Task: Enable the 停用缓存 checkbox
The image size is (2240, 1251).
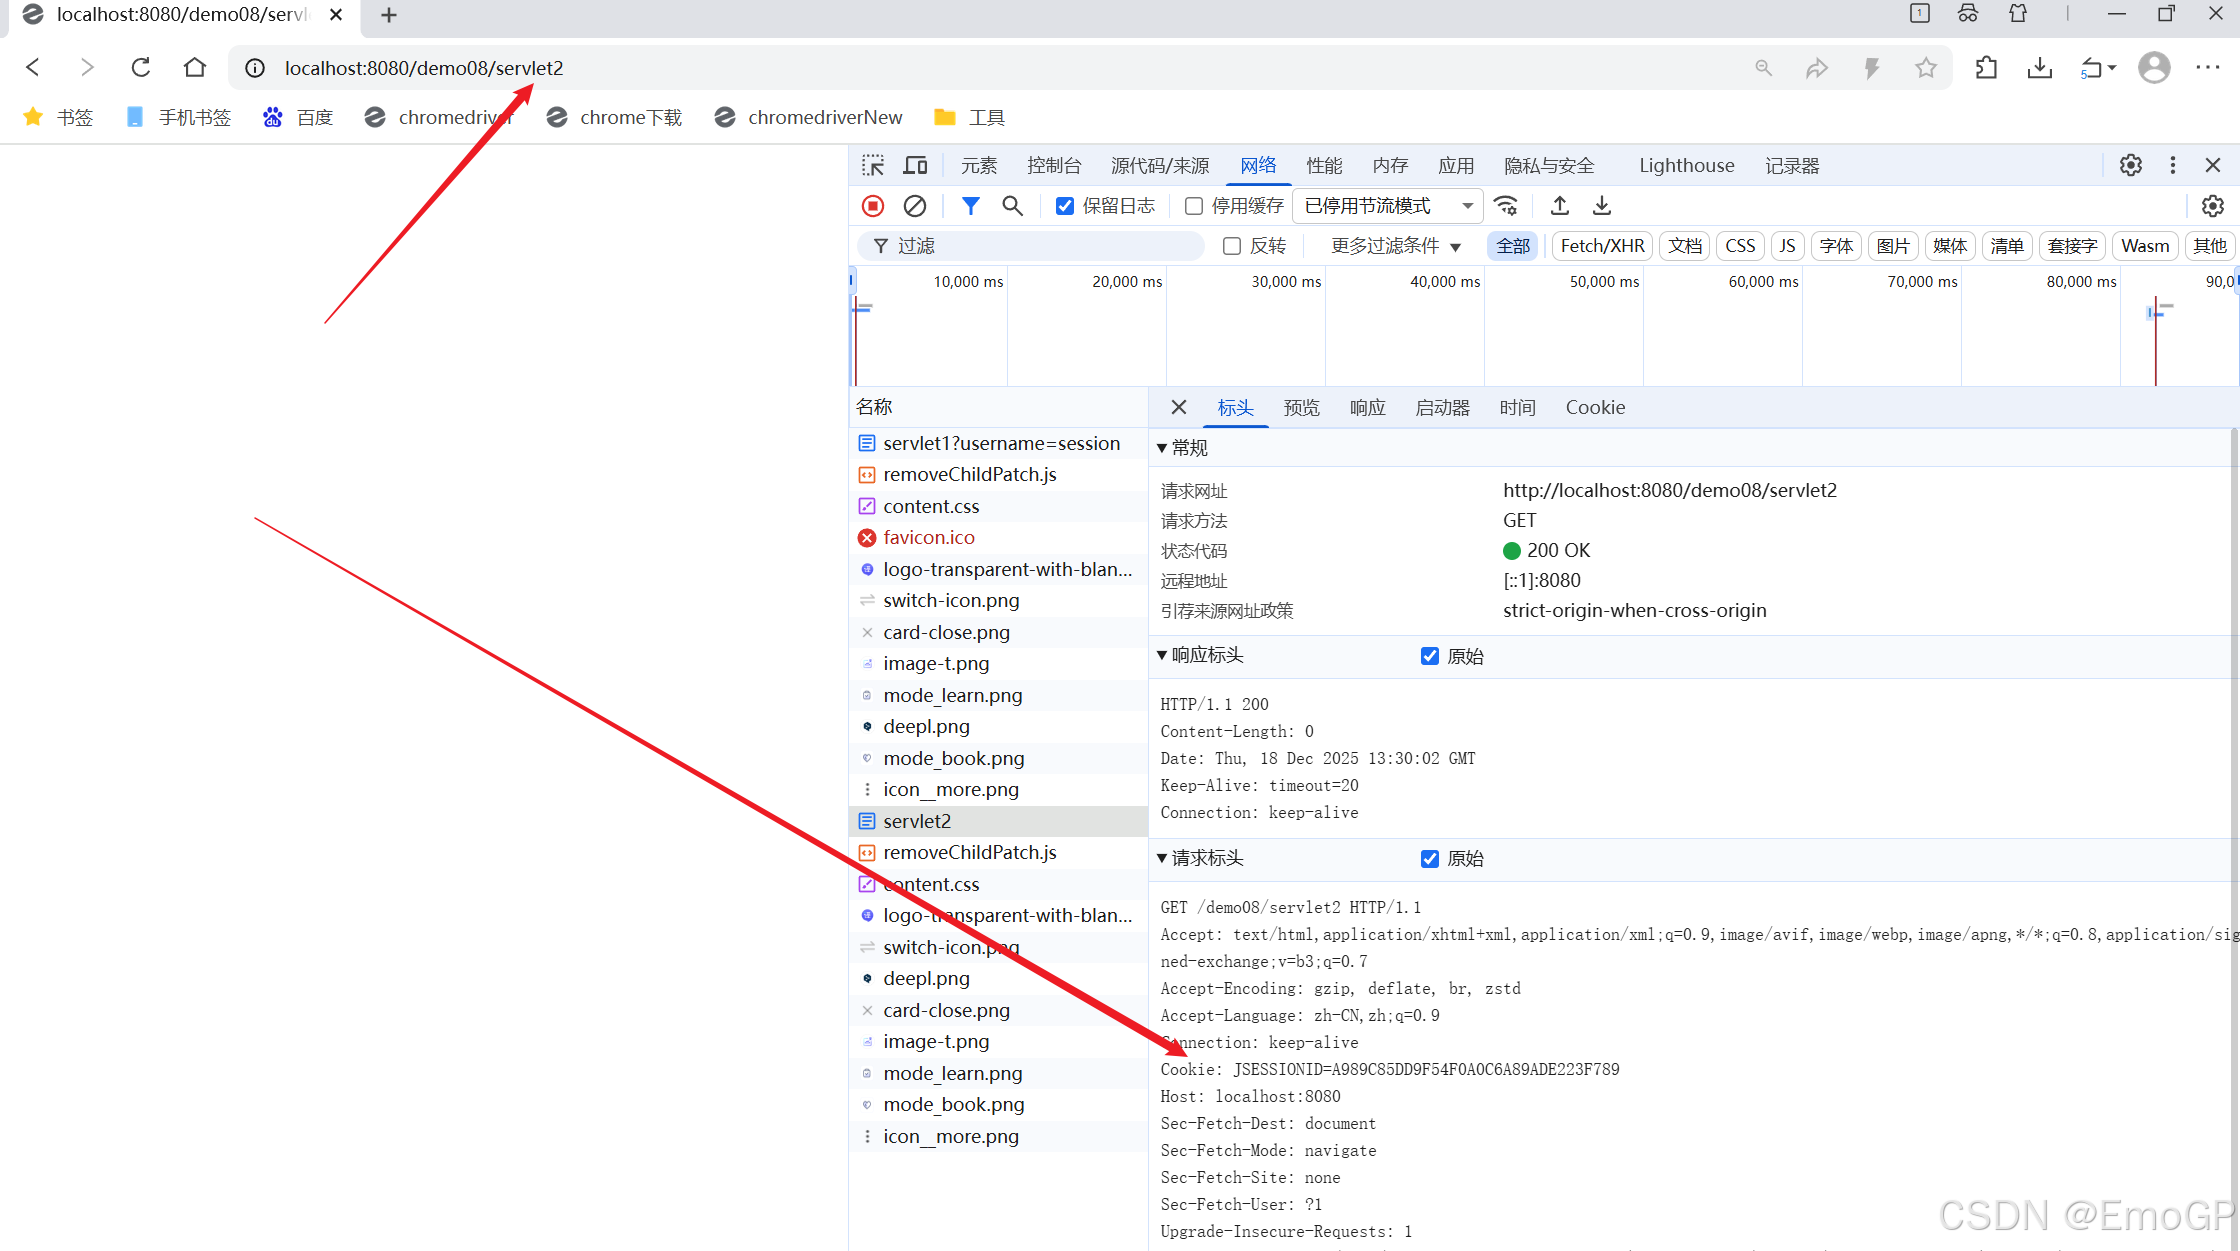Action: click(x=1194, y=206)
